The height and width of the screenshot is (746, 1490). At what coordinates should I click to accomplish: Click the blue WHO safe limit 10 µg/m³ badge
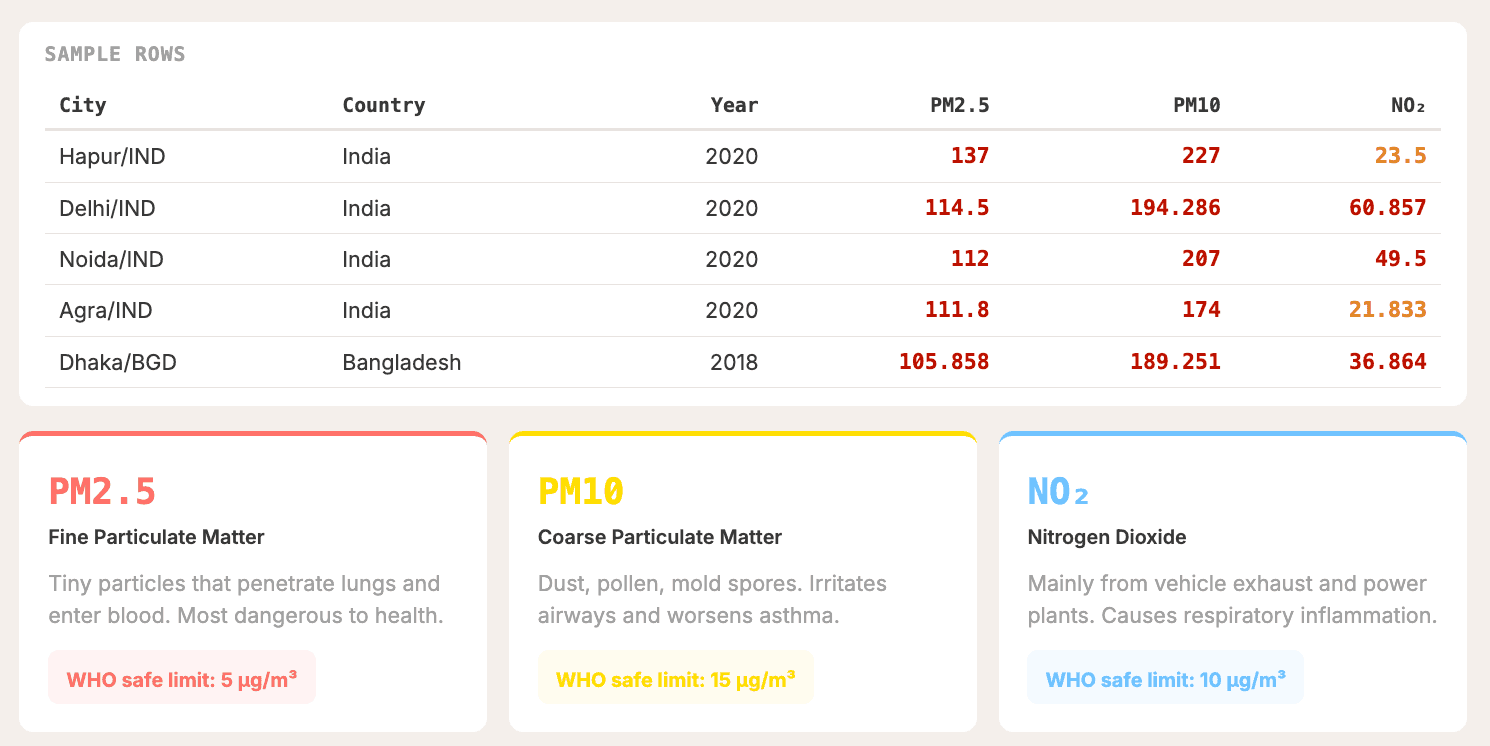(1165, 678)
